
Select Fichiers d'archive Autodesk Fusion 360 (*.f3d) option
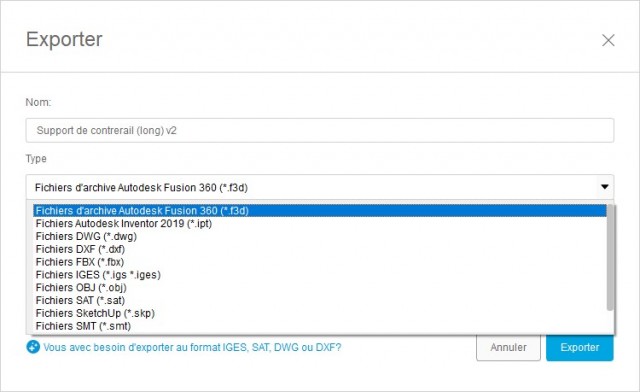pos(320,211)
